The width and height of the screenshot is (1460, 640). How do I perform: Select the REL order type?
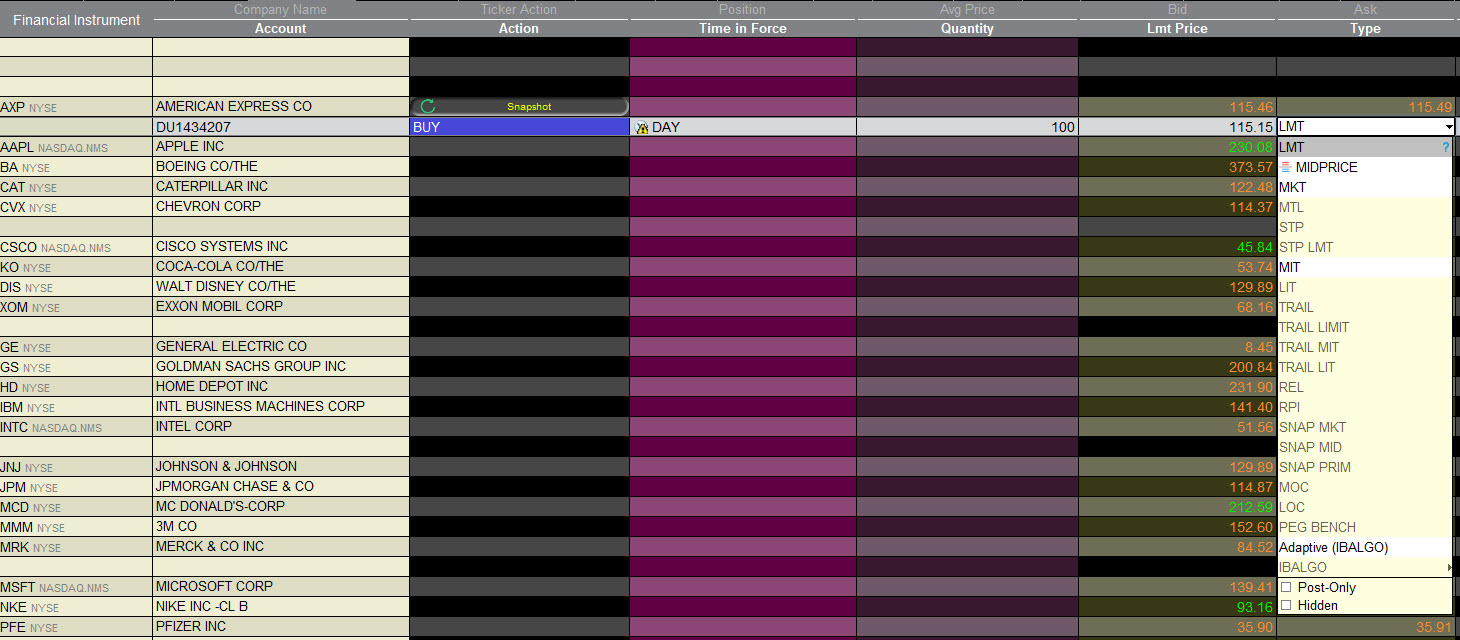(1364, 387)
